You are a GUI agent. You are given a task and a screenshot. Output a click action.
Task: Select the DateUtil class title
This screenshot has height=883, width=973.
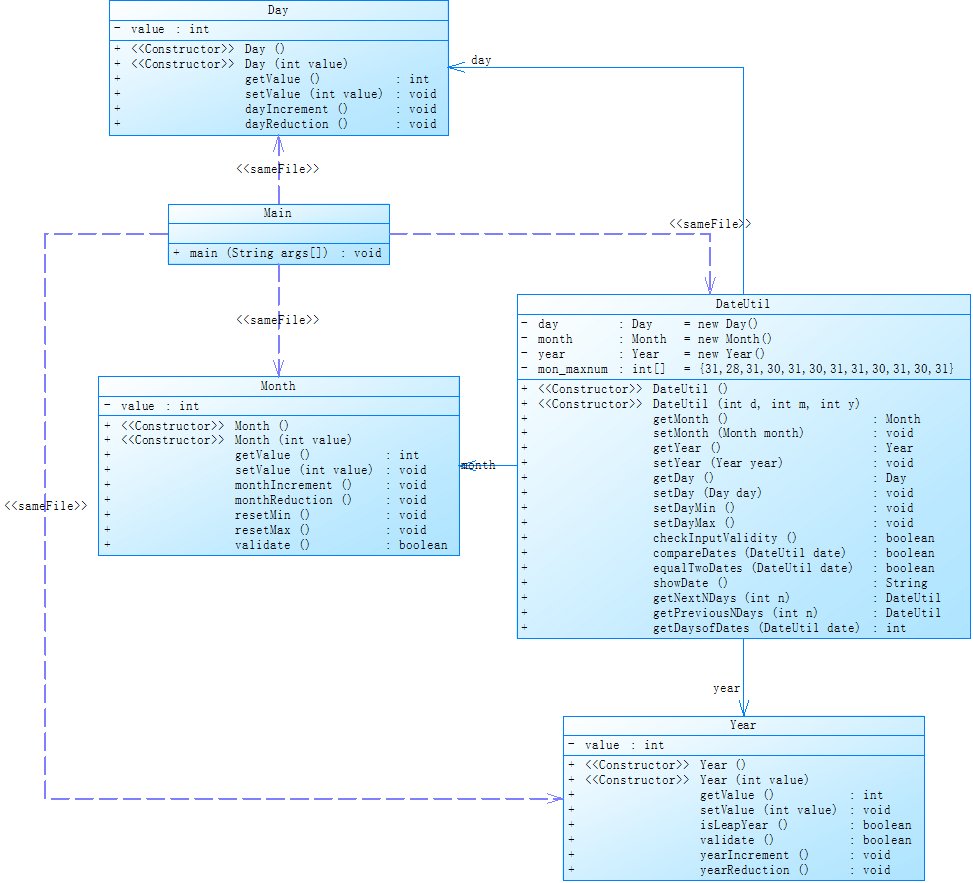(742, 304)
